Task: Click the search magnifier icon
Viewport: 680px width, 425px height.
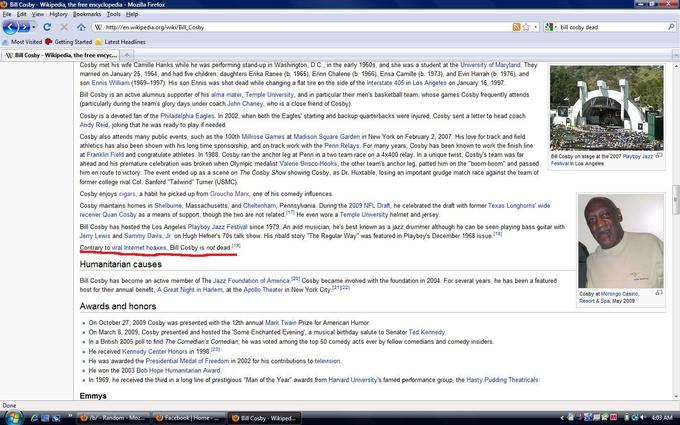Action: pyautogui.click(x=671, y=27)
